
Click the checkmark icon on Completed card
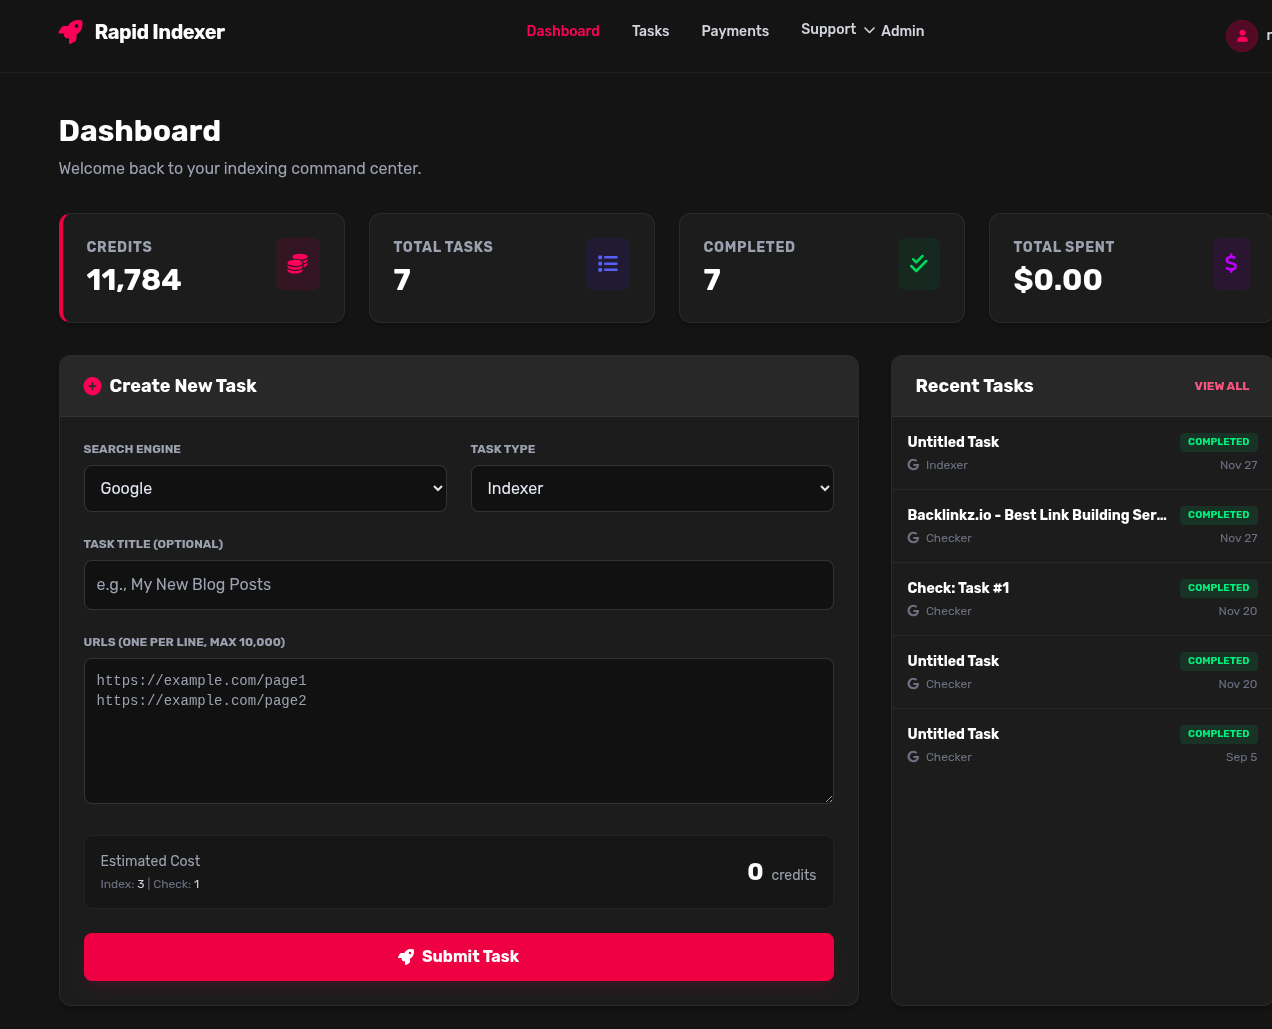(918, 263)
